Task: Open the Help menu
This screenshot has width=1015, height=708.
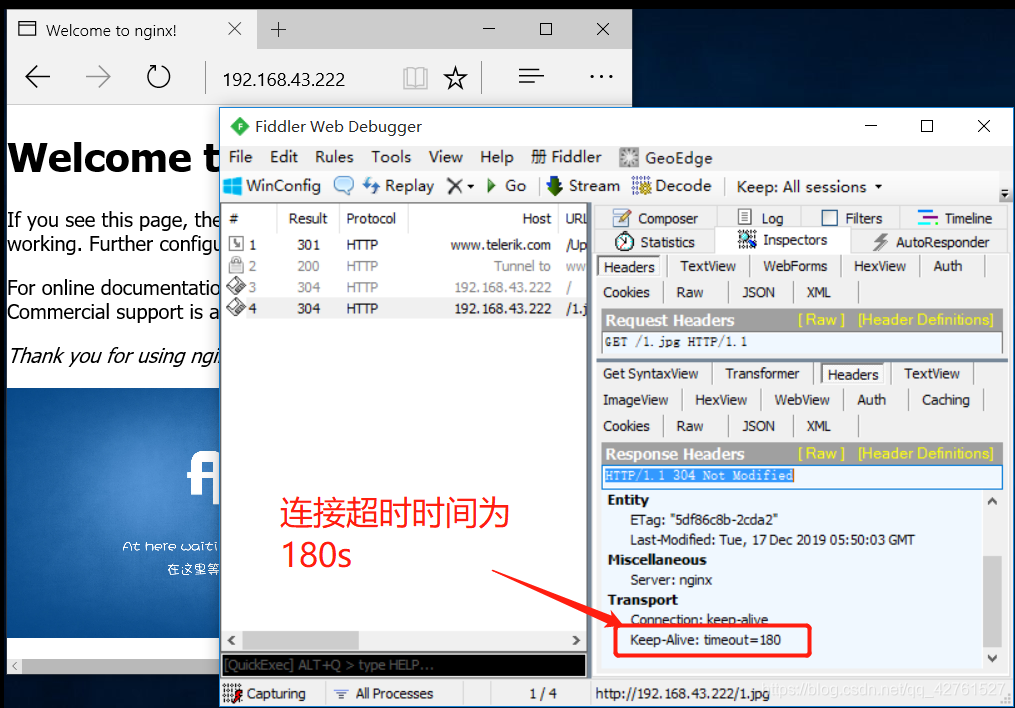Action: (x=496, y=157)
